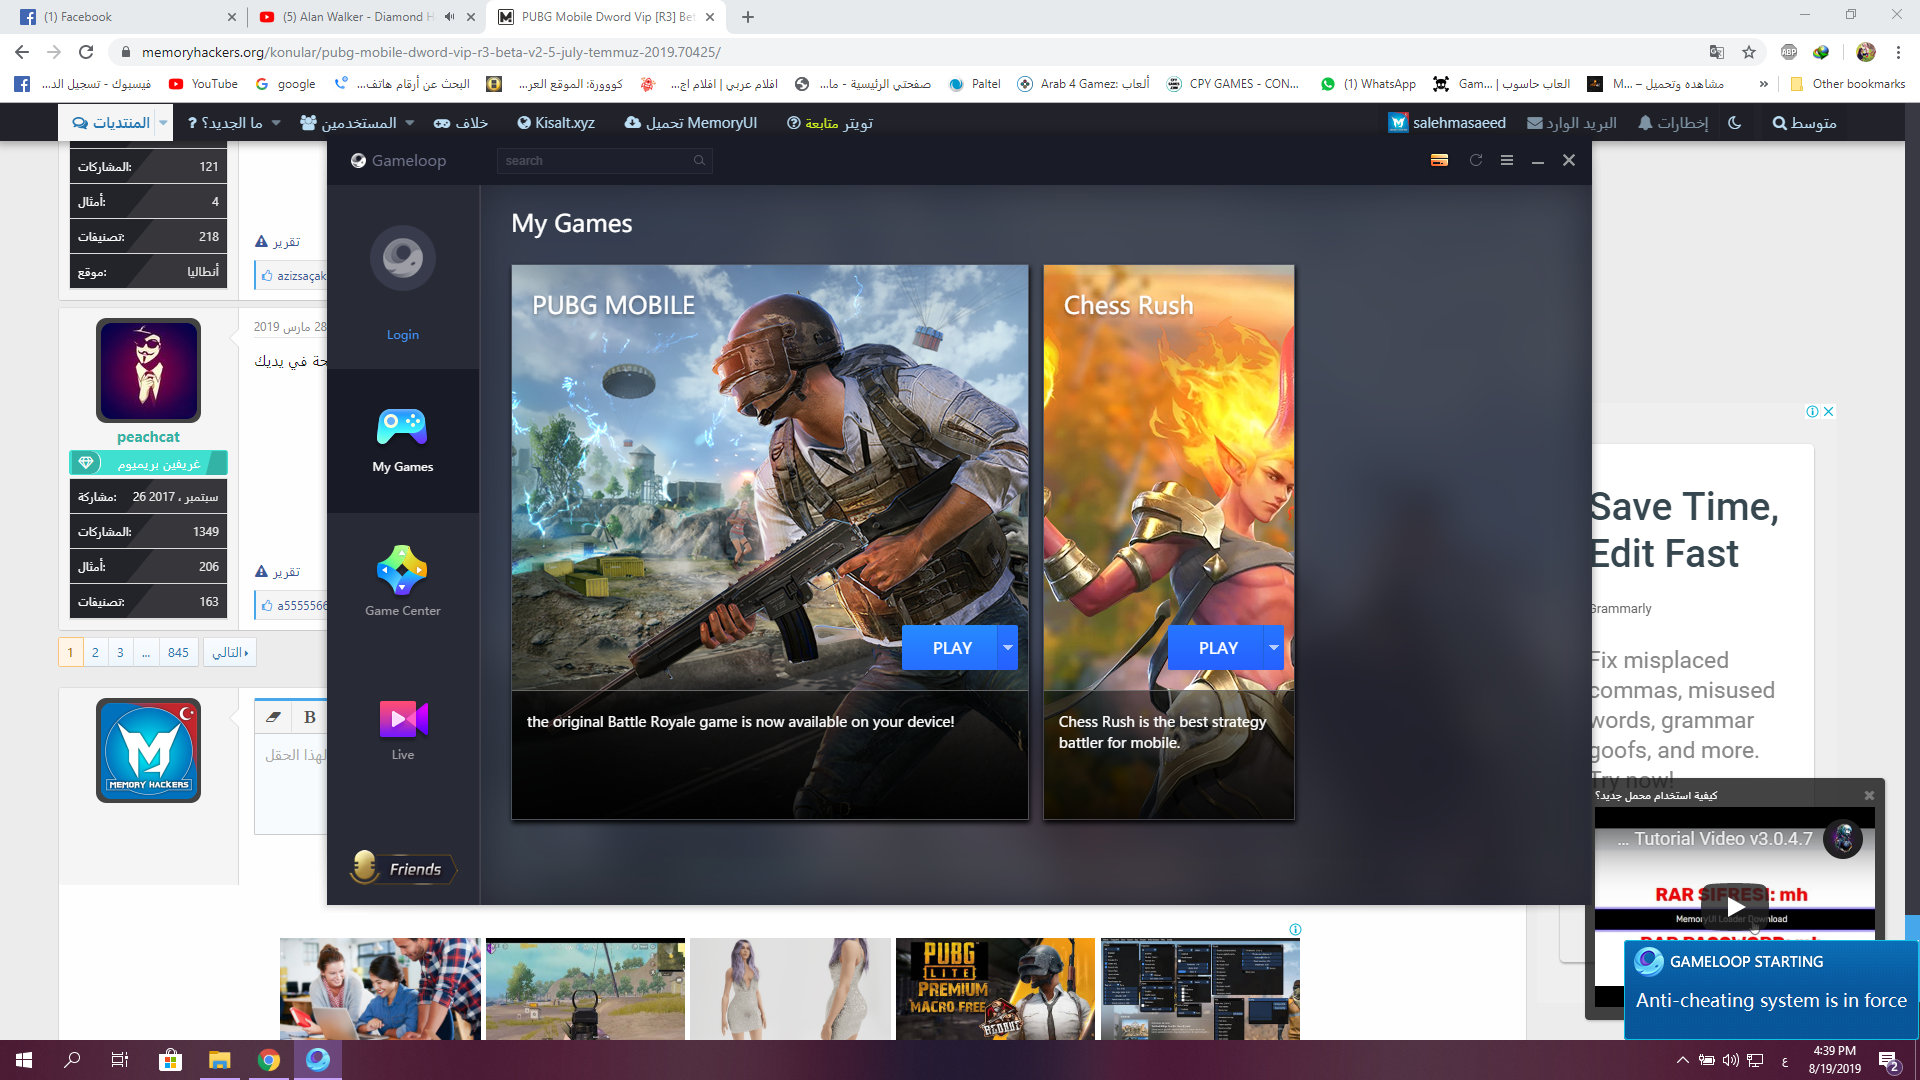
Task: Open Live section in Gameloop sidebar
Action: (403, 730)
